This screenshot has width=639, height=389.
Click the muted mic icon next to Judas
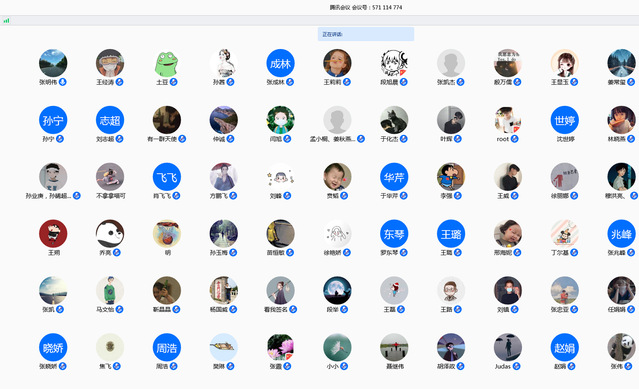(516, 366)
